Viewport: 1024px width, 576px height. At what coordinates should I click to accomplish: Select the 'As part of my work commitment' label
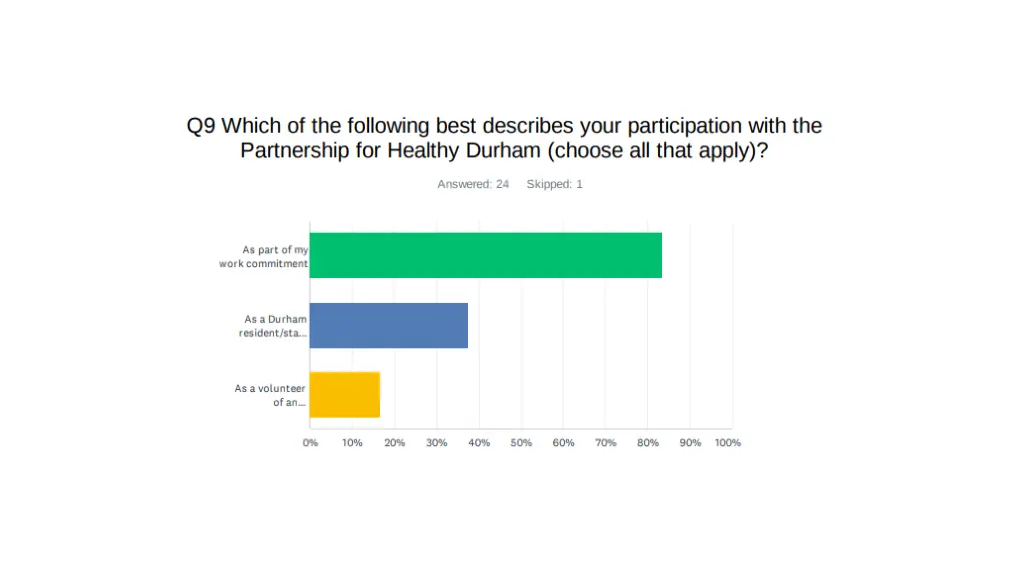point(263,257)
